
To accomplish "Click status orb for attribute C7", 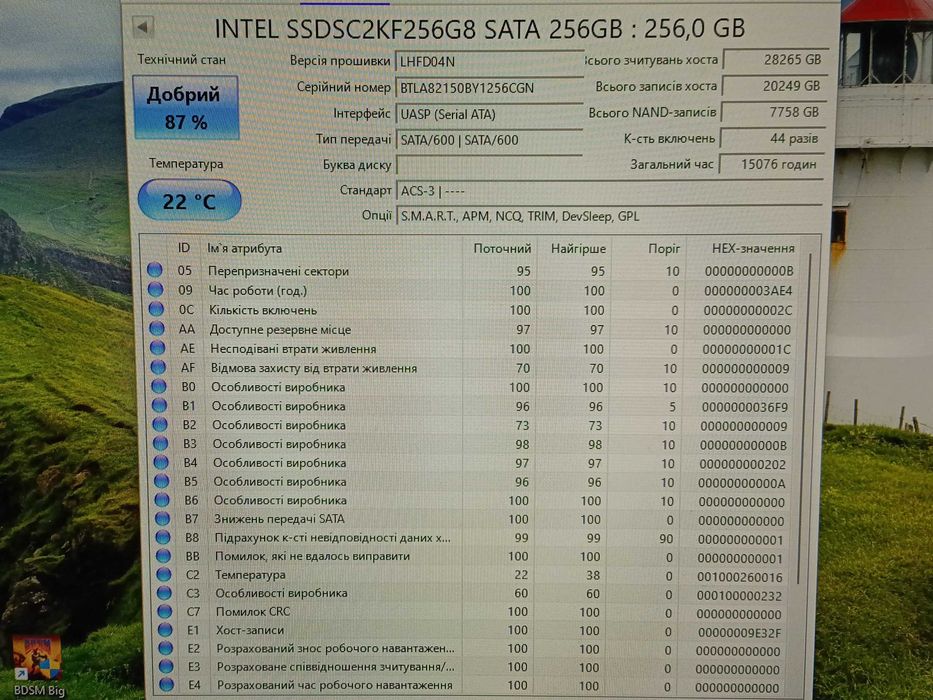I will (165, 611).
